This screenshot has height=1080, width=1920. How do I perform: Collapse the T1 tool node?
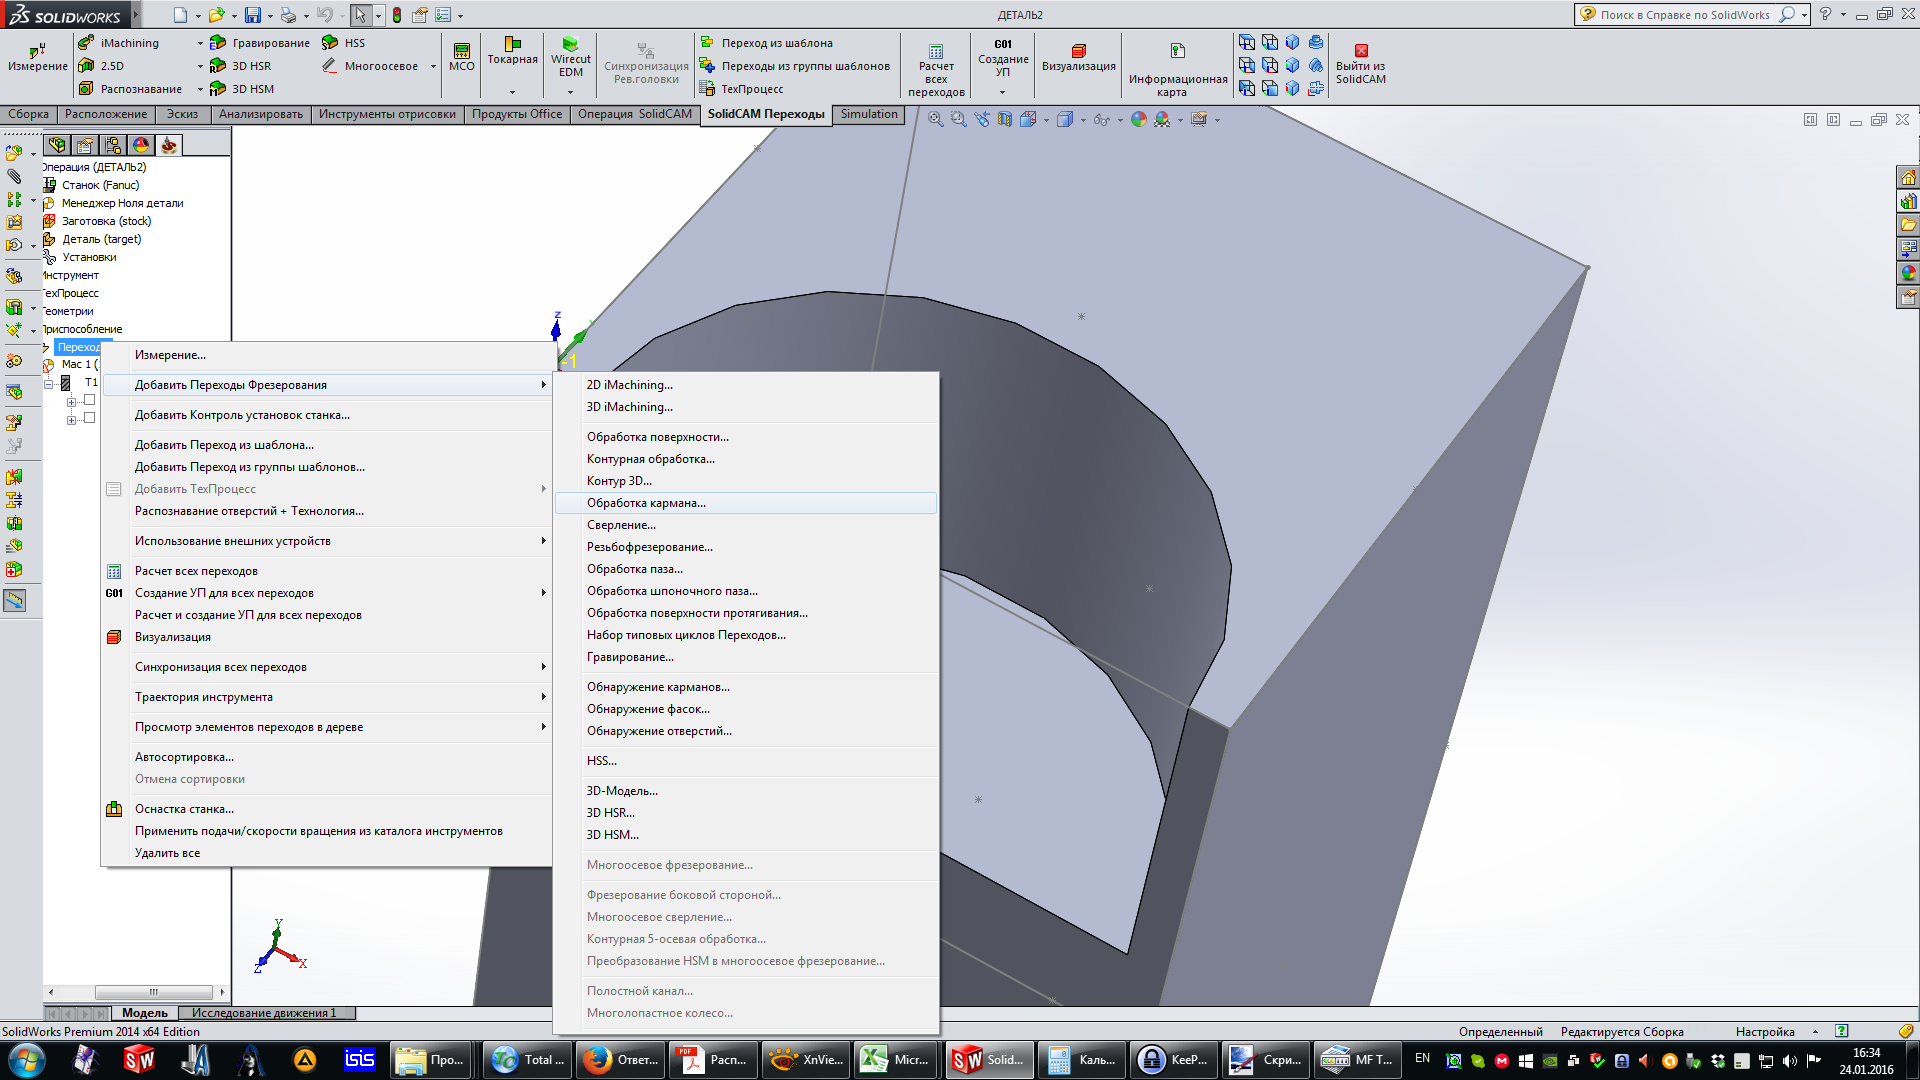pos(48,384)
